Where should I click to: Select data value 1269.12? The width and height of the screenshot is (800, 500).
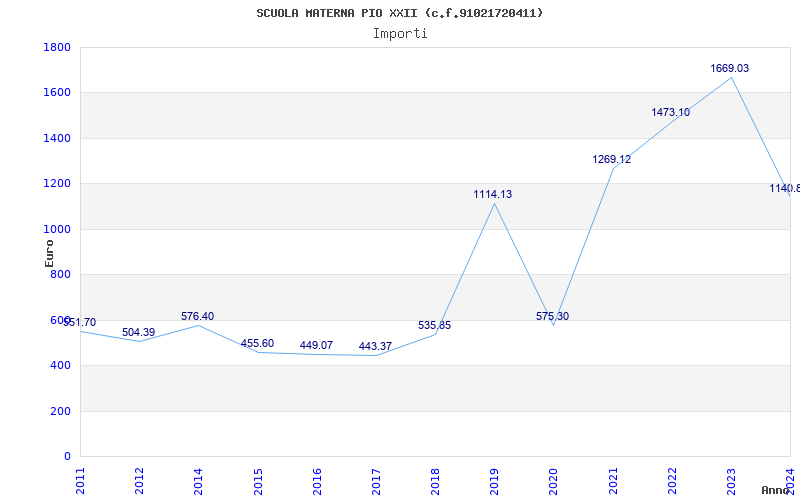coord(612,159)
